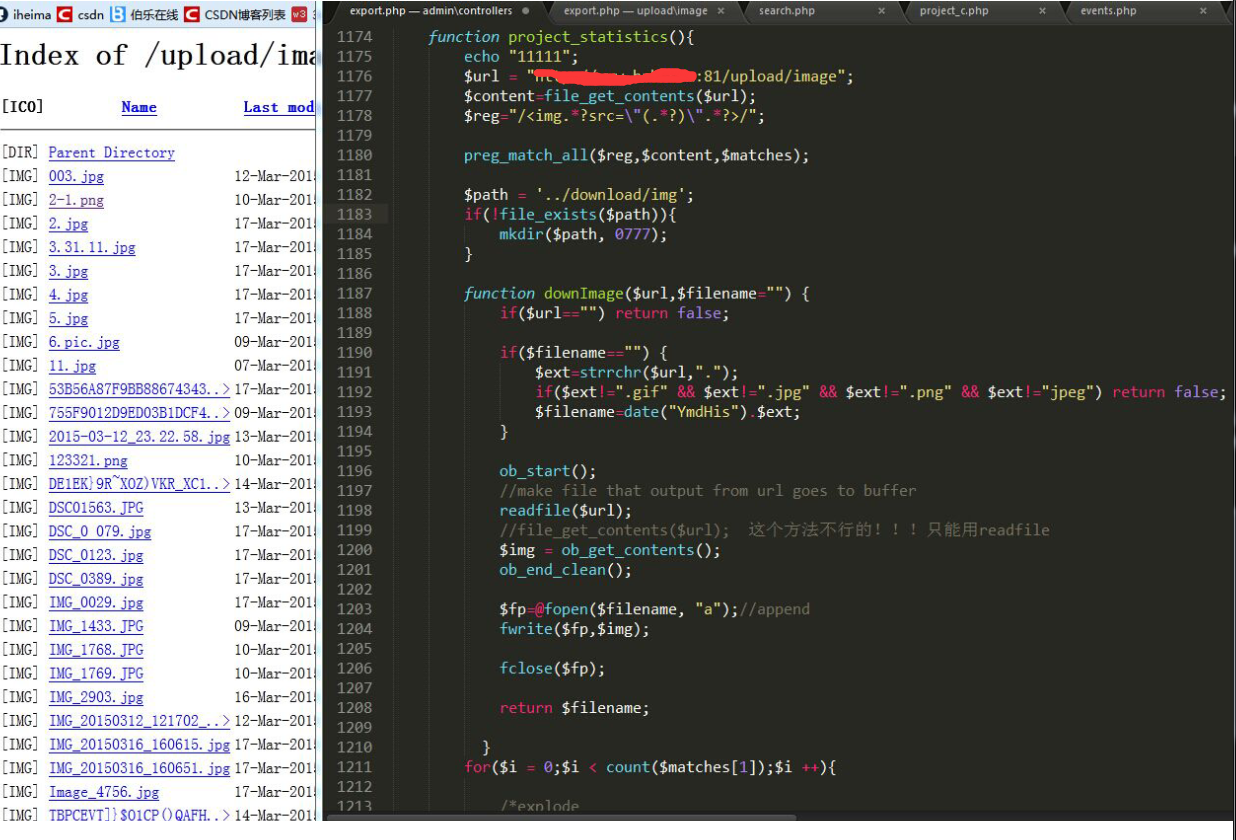Open the 123321.png file link
This screenshot has width=1236, height=840.
[88, 461]
